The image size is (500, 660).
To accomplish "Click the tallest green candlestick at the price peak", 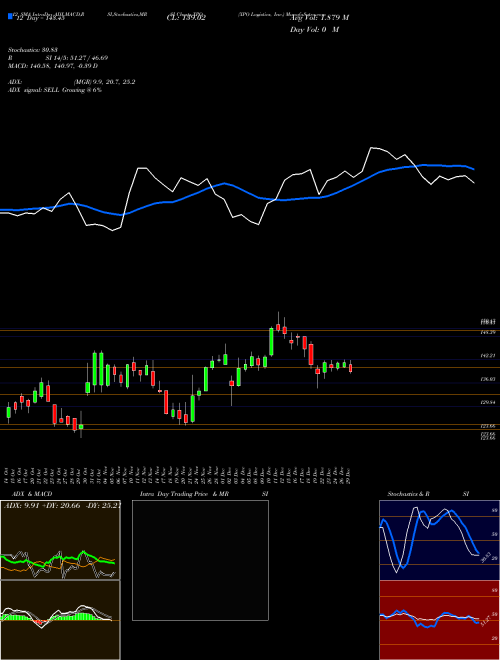I will pos(271,342).
